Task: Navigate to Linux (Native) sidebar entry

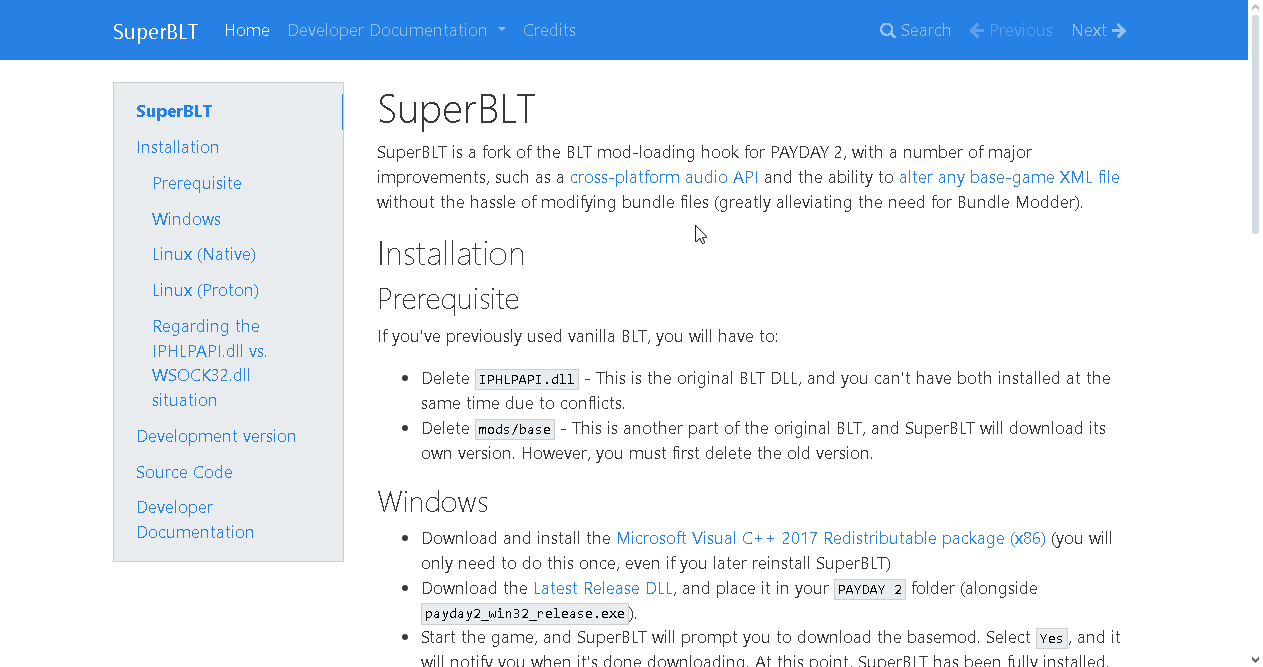Action: pos(204,254)
